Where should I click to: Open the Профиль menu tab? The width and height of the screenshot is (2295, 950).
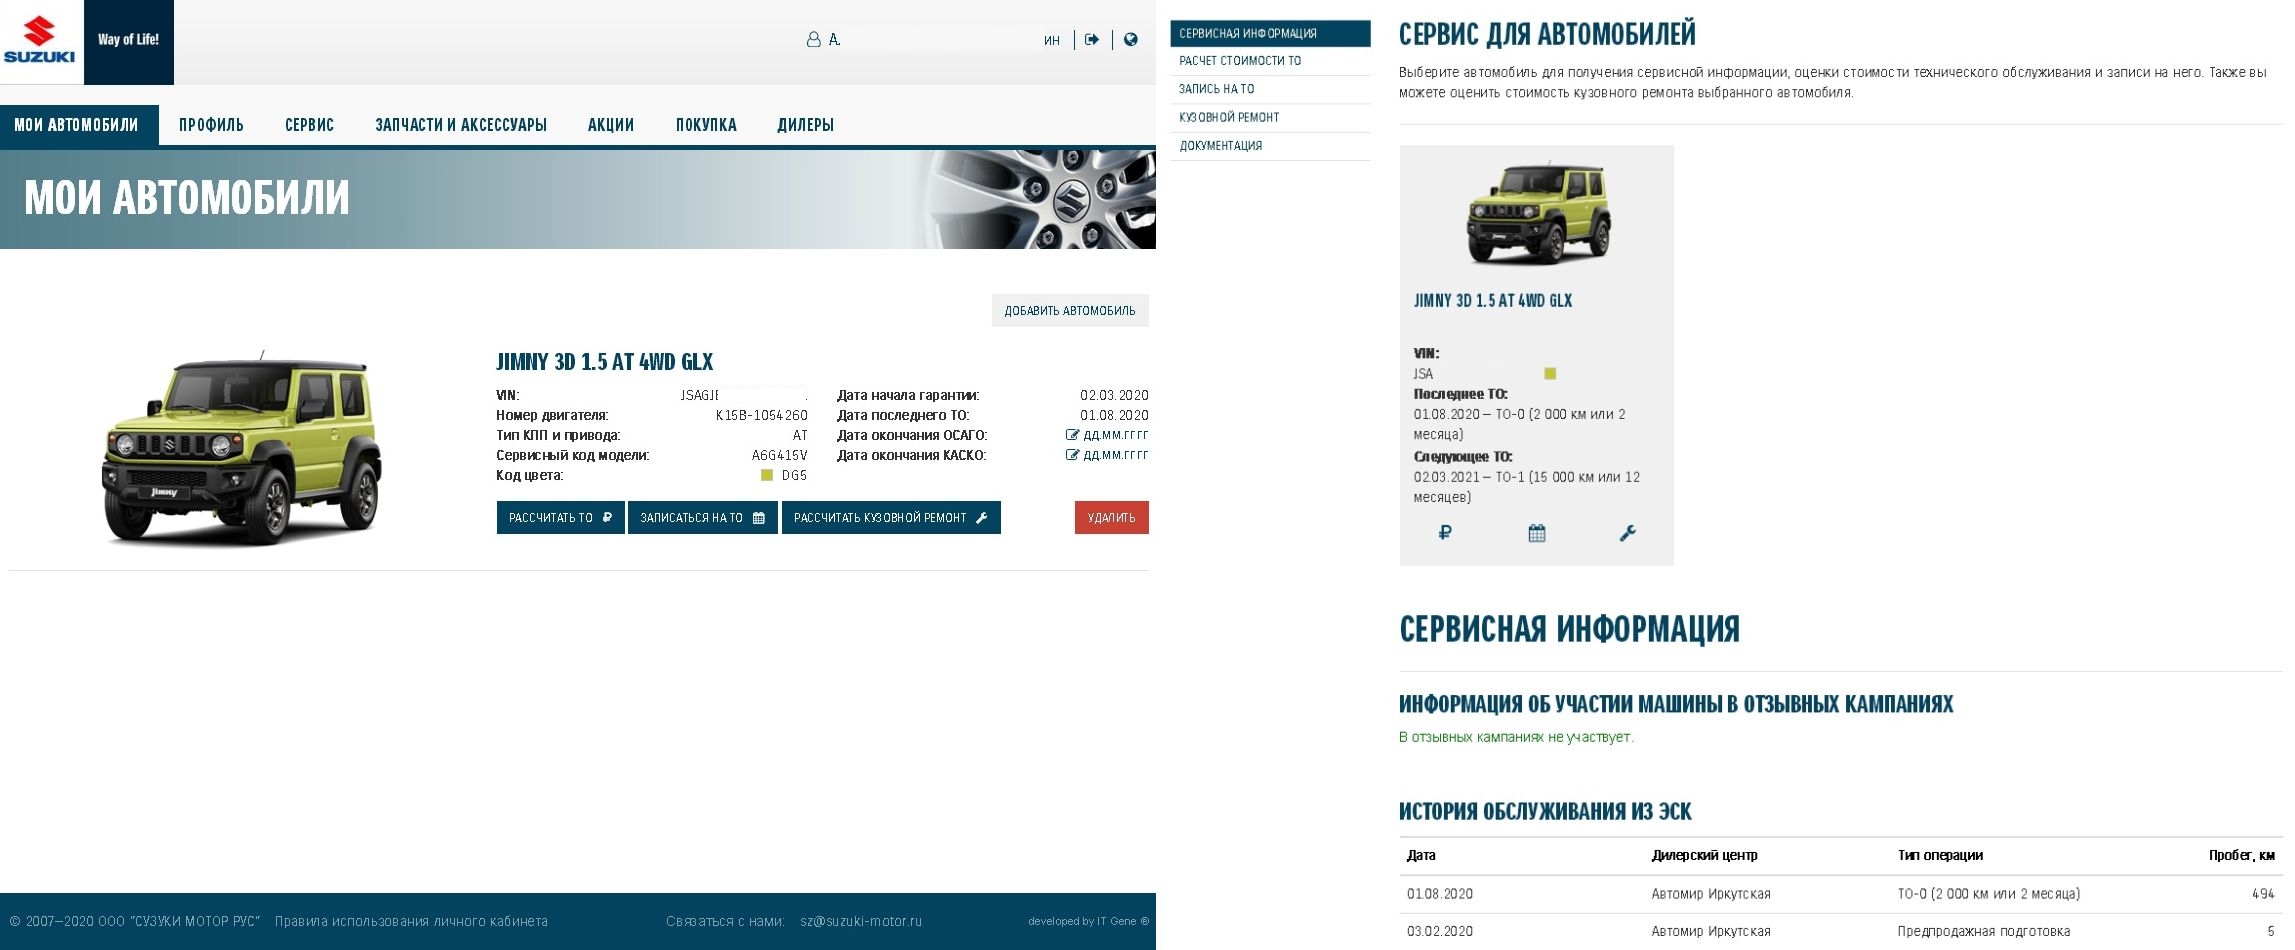211,125
